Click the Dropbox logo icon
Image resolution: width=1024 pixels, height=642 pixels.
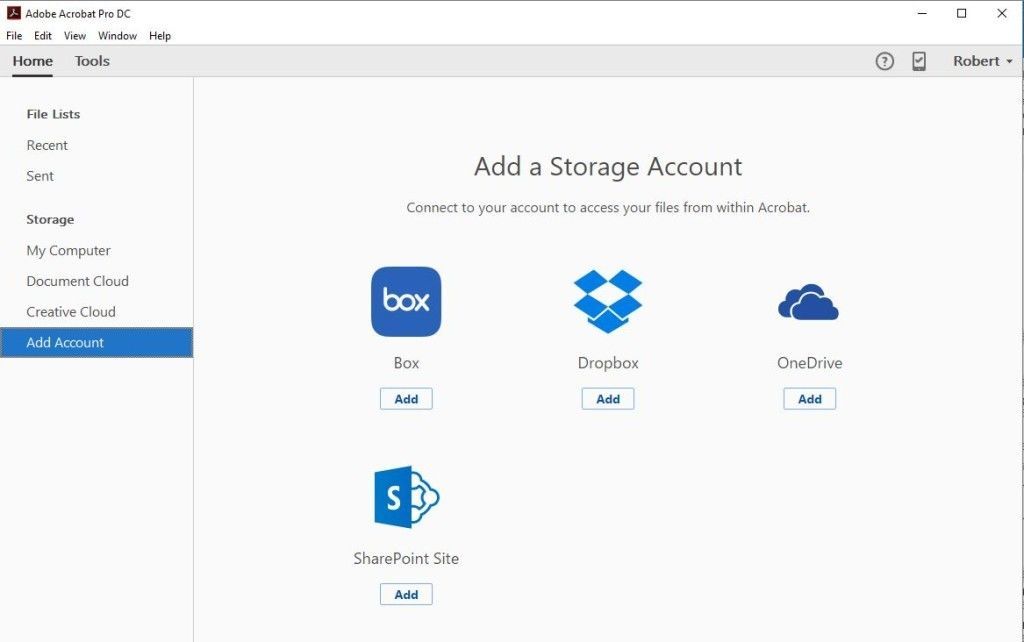[x=608, y=301]
